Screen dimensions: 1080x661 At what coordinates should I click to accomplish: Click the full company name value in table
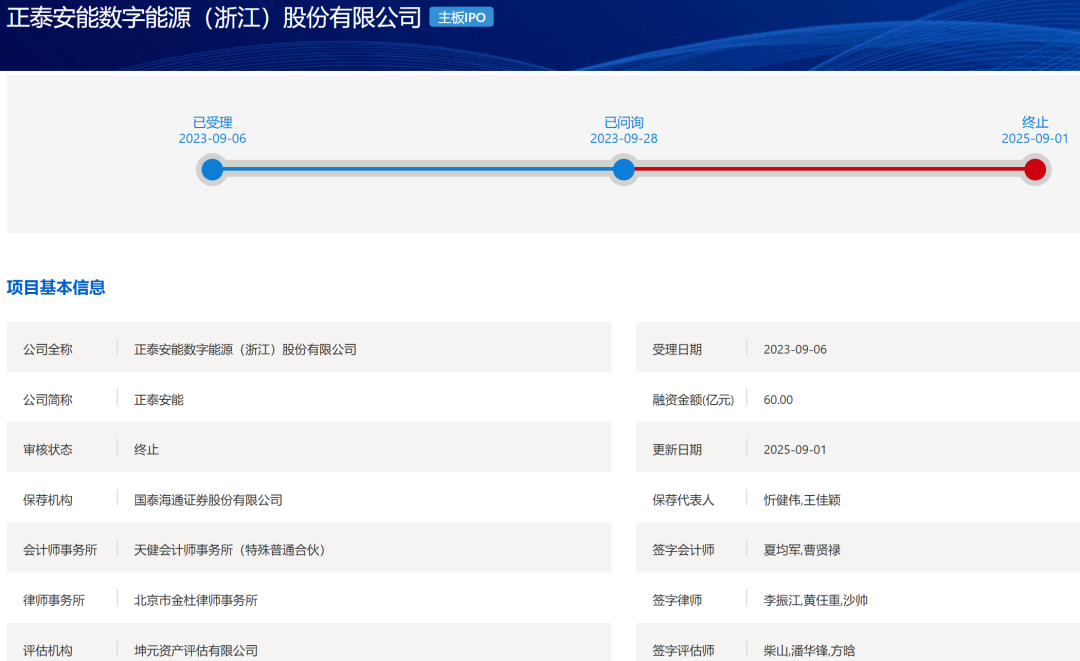(245, 349)
